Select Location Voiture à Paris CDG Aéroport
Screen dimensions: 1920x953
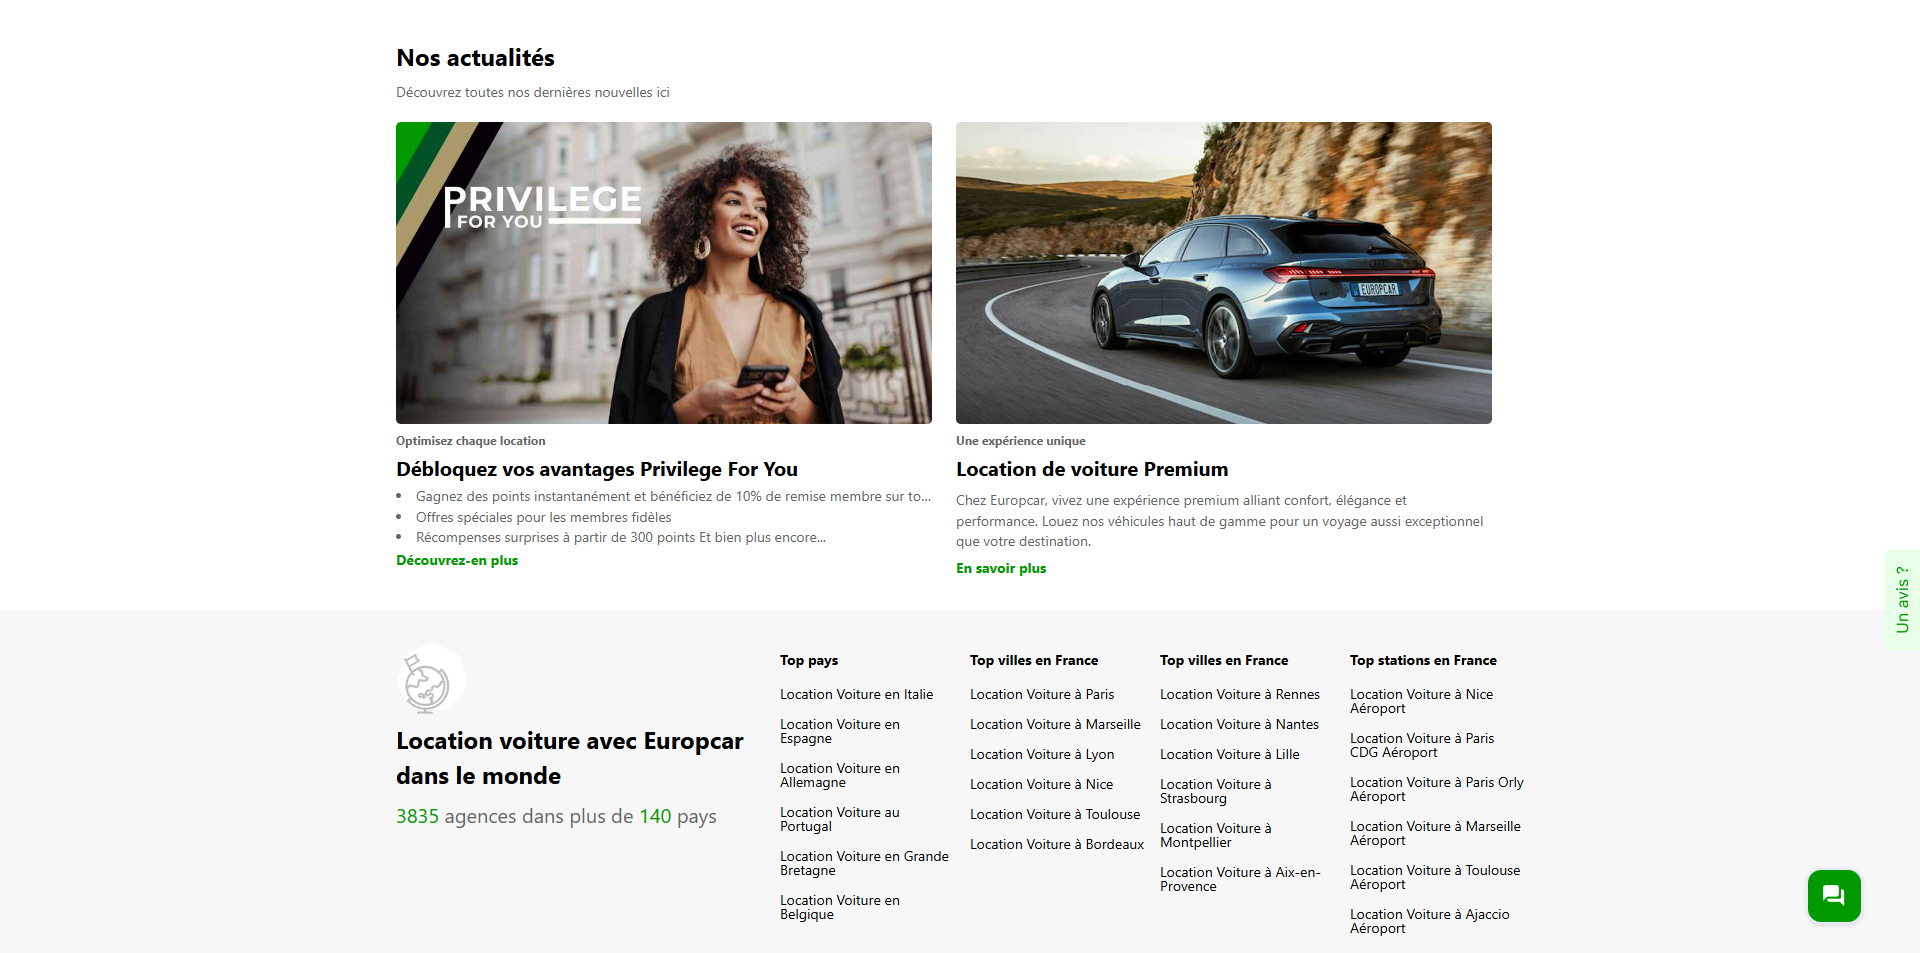click(1422, 745)
